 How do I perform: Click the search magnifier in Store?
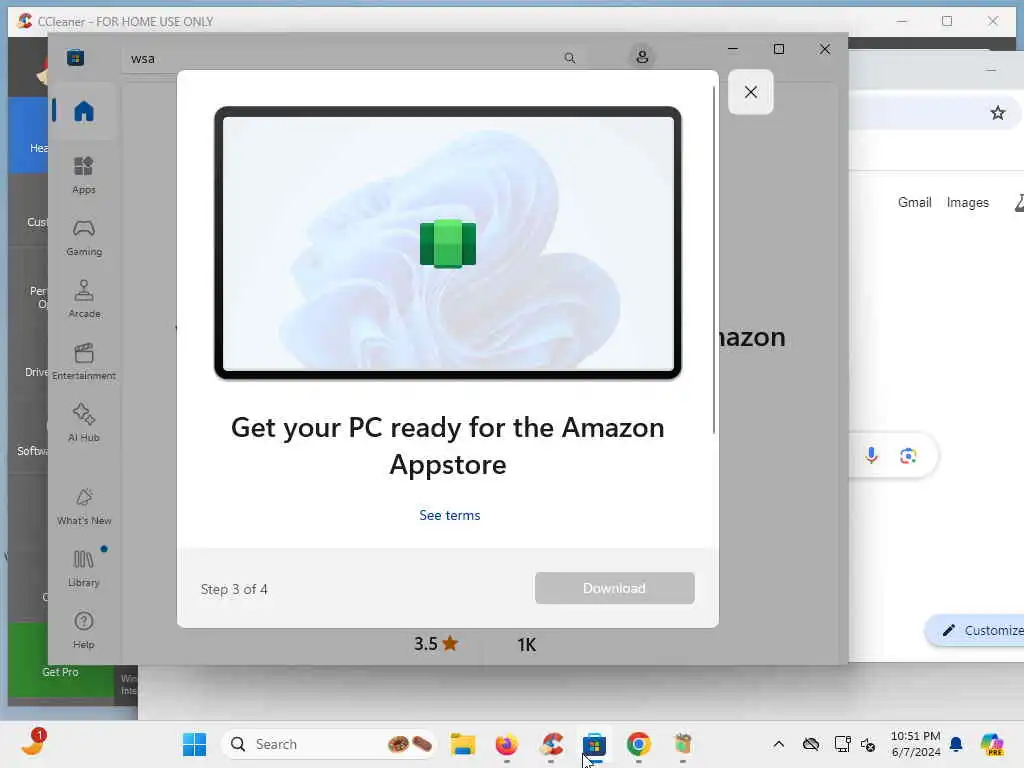pyautogui.click(x=569, y=58)
